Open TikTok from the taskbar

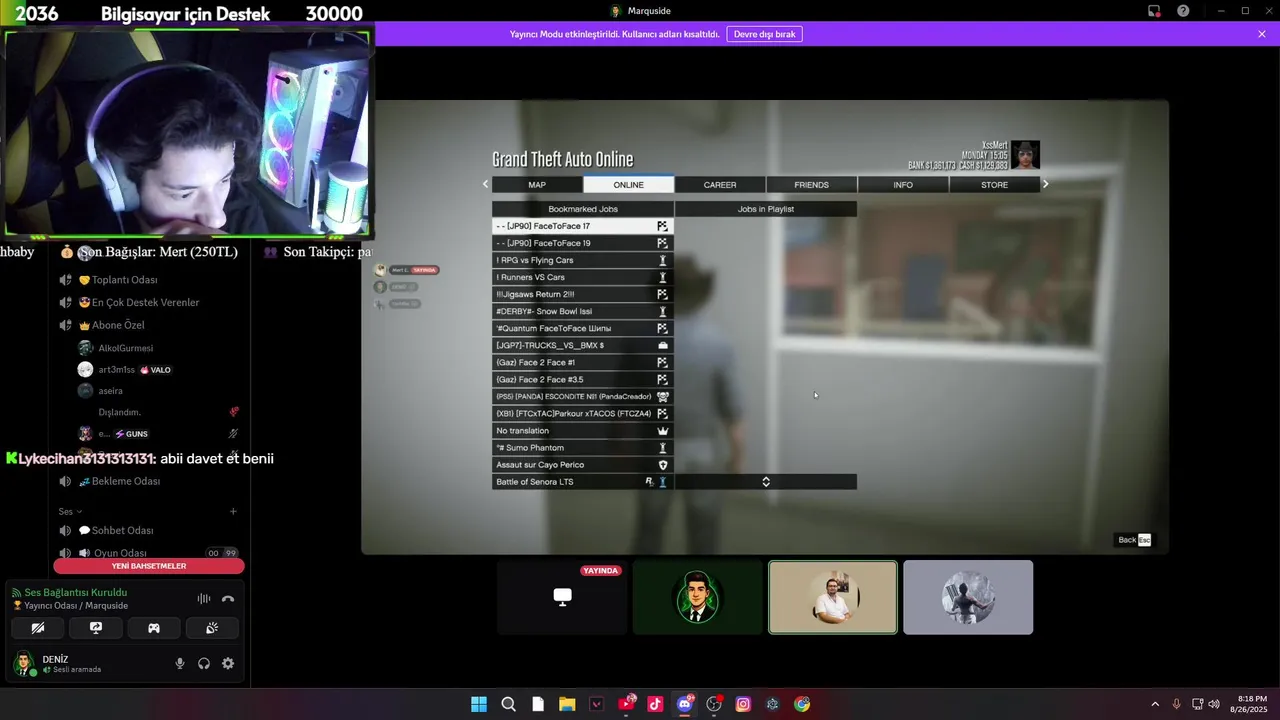655,704
